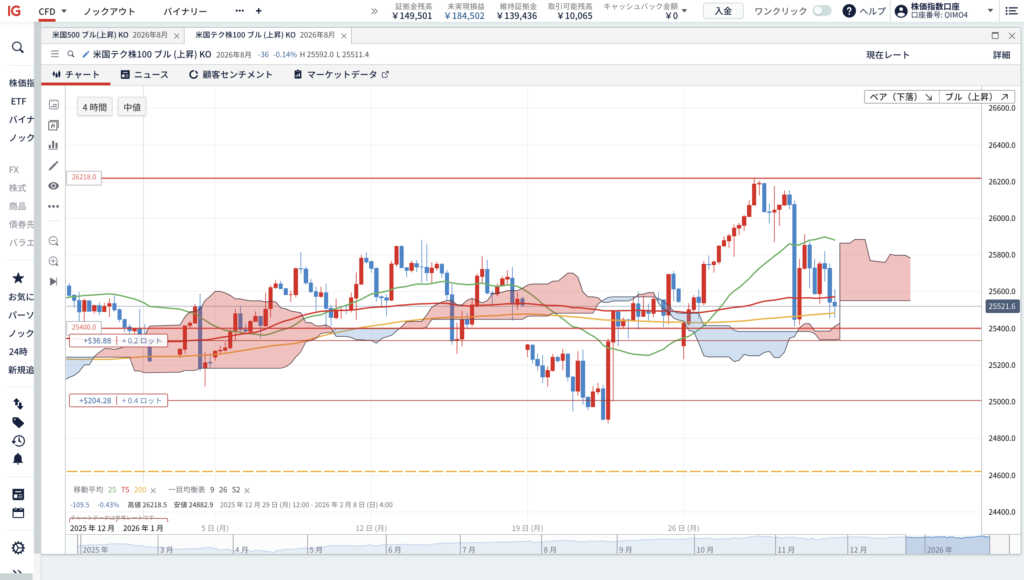The image size is (1024, 580).
Task: Click the chart zoom out magnifier
Action: click(x=54, y=241)
